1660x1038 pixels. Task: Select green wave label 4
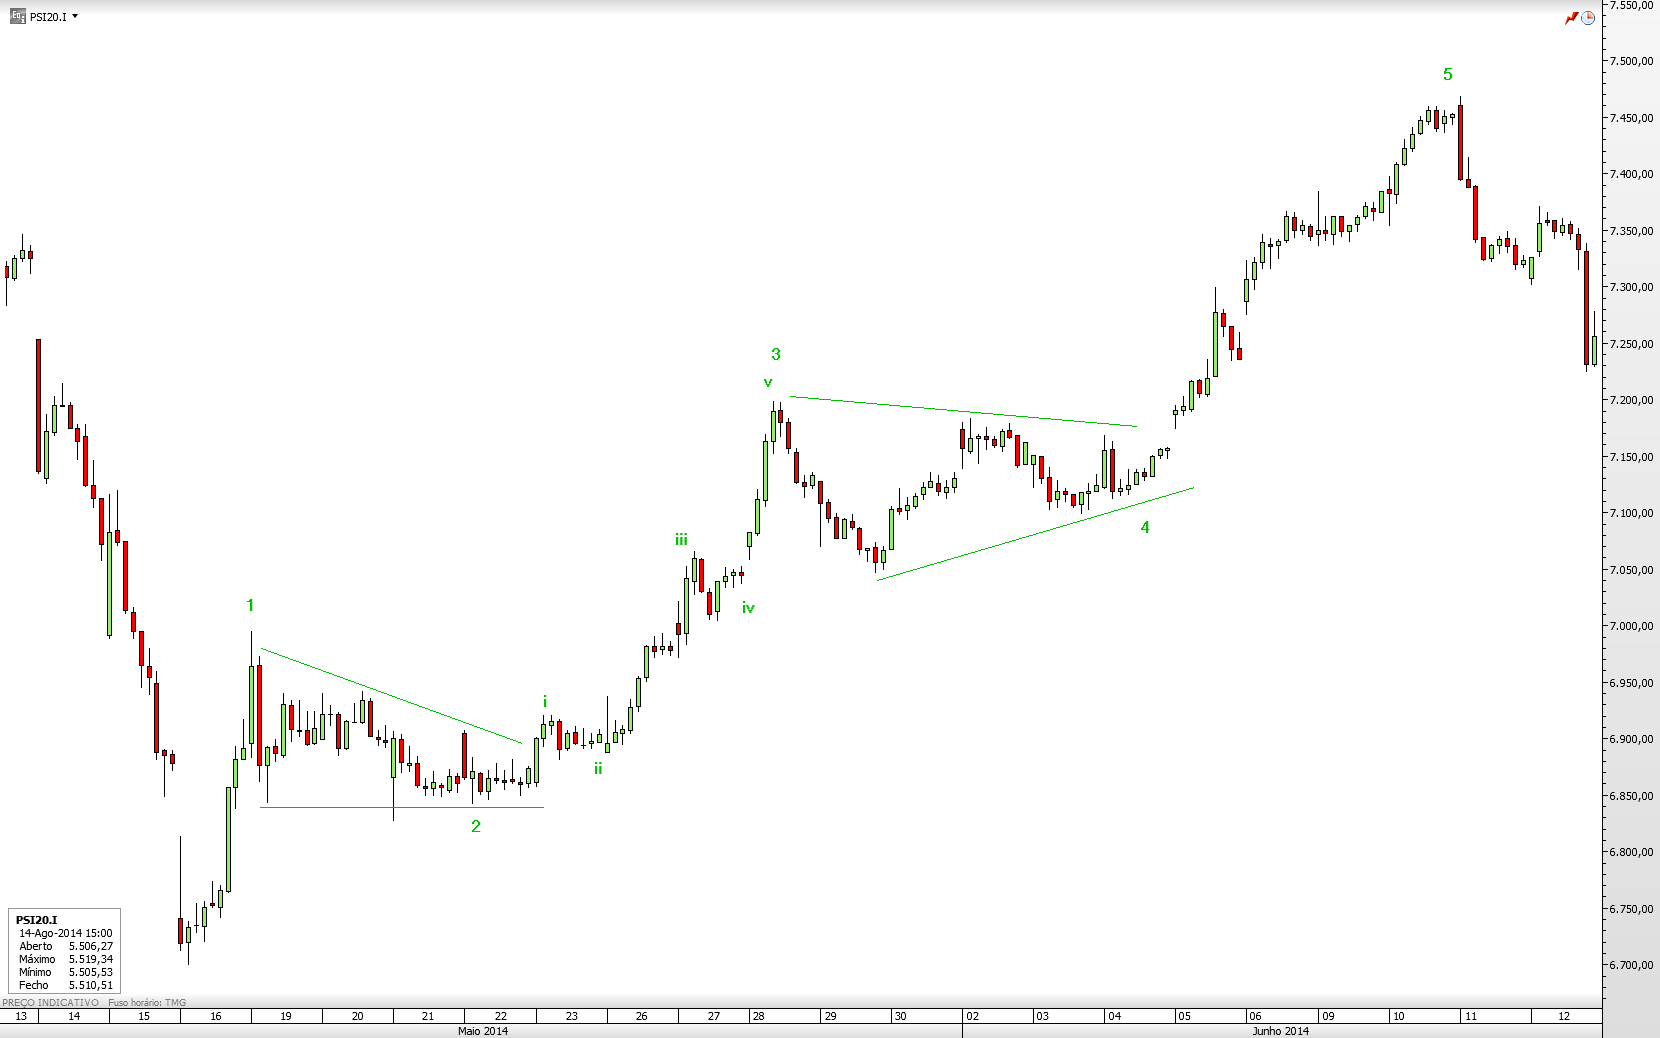point(1145,527)
